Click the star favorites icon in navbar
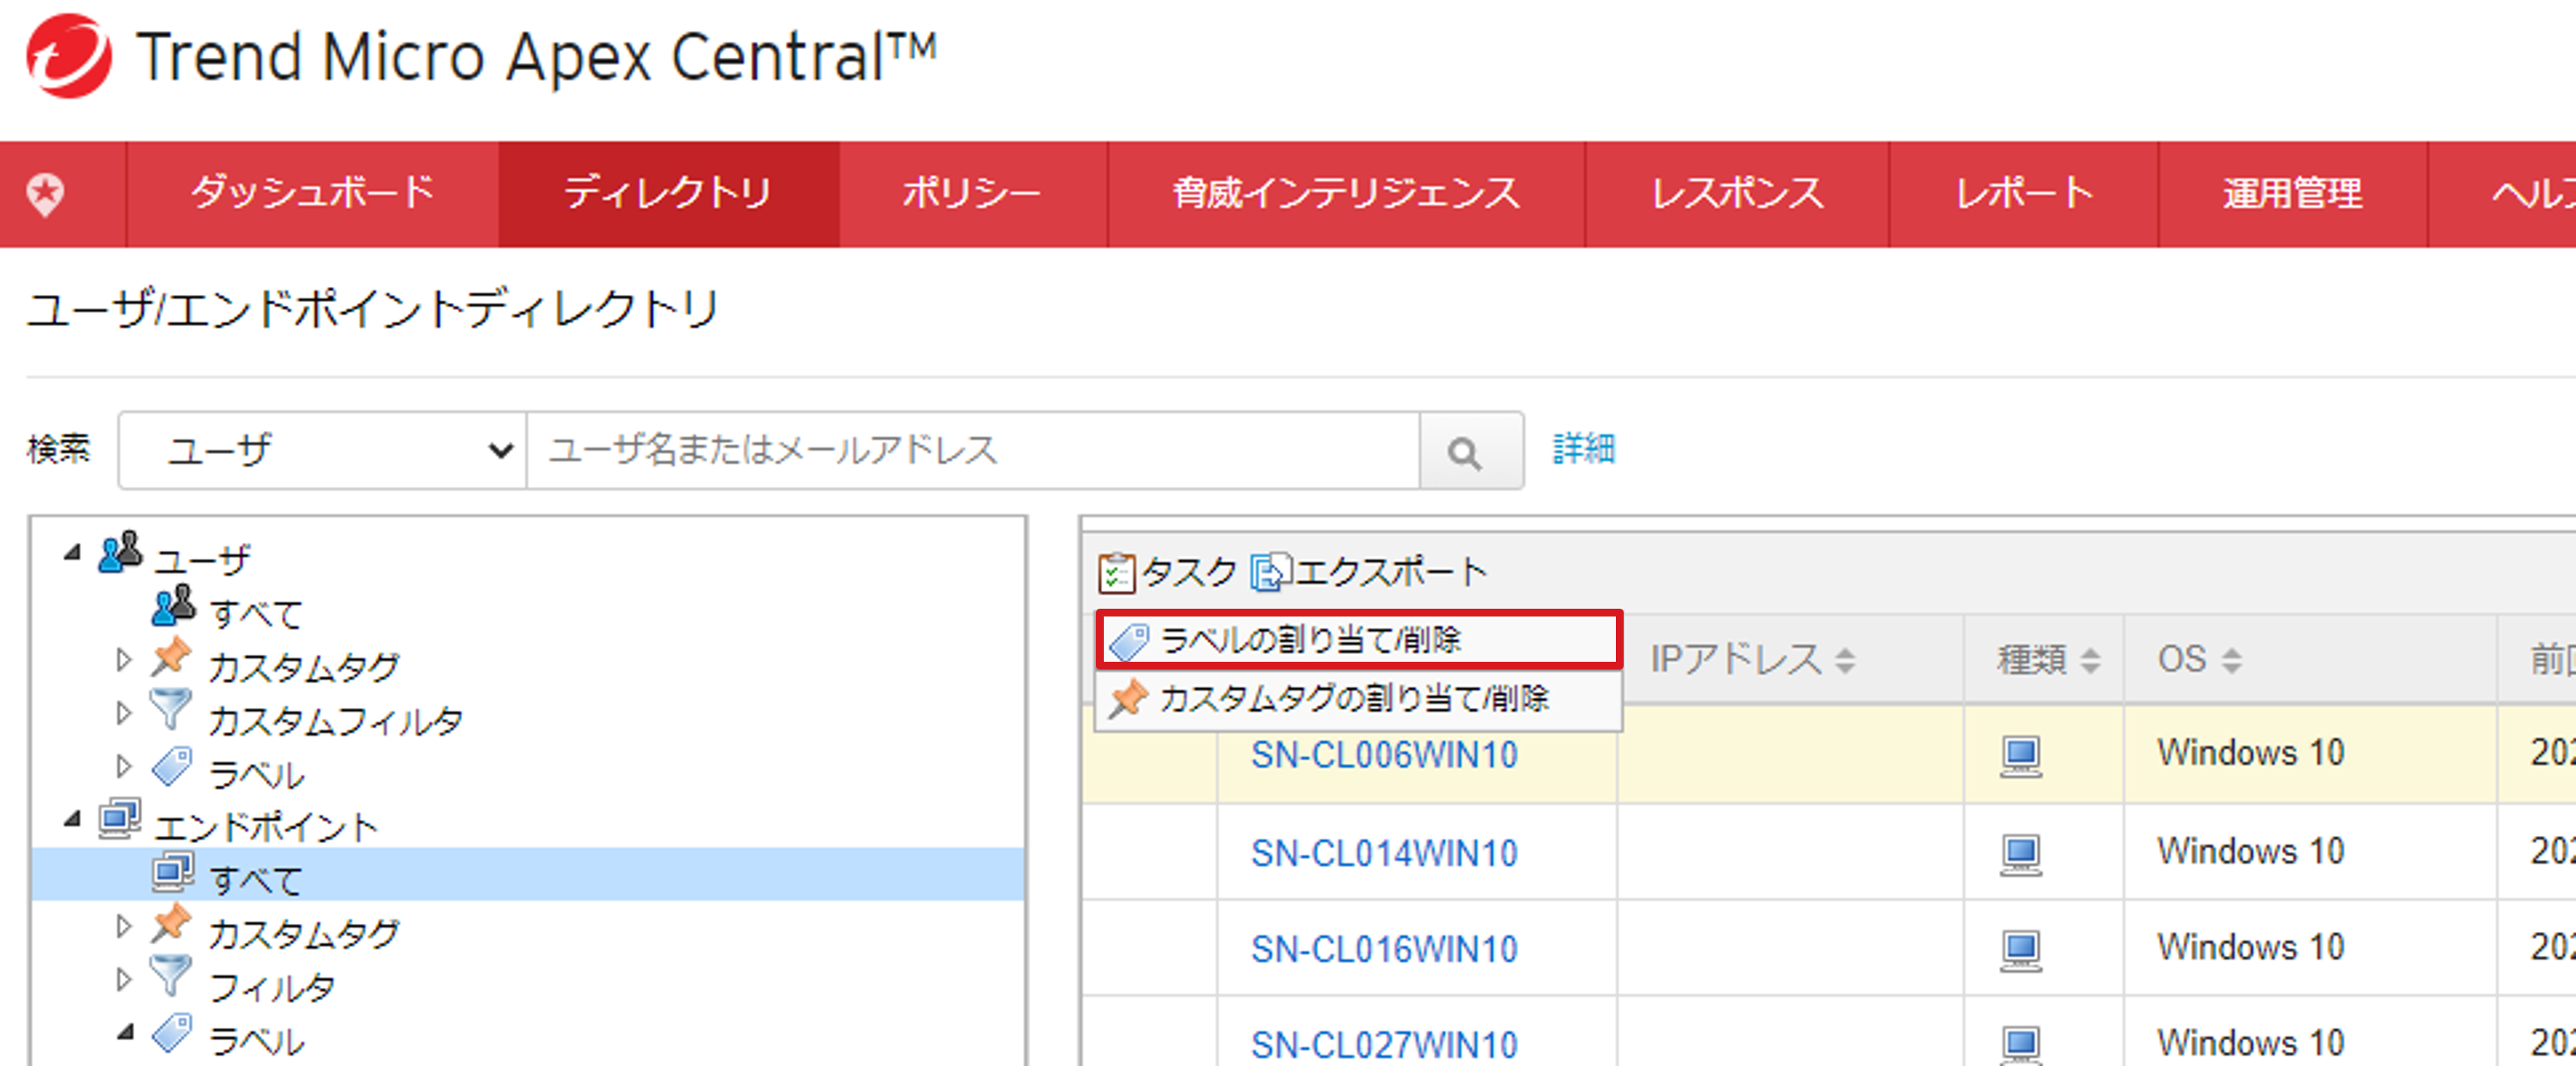2576x1066 pixels. point(46,193)
